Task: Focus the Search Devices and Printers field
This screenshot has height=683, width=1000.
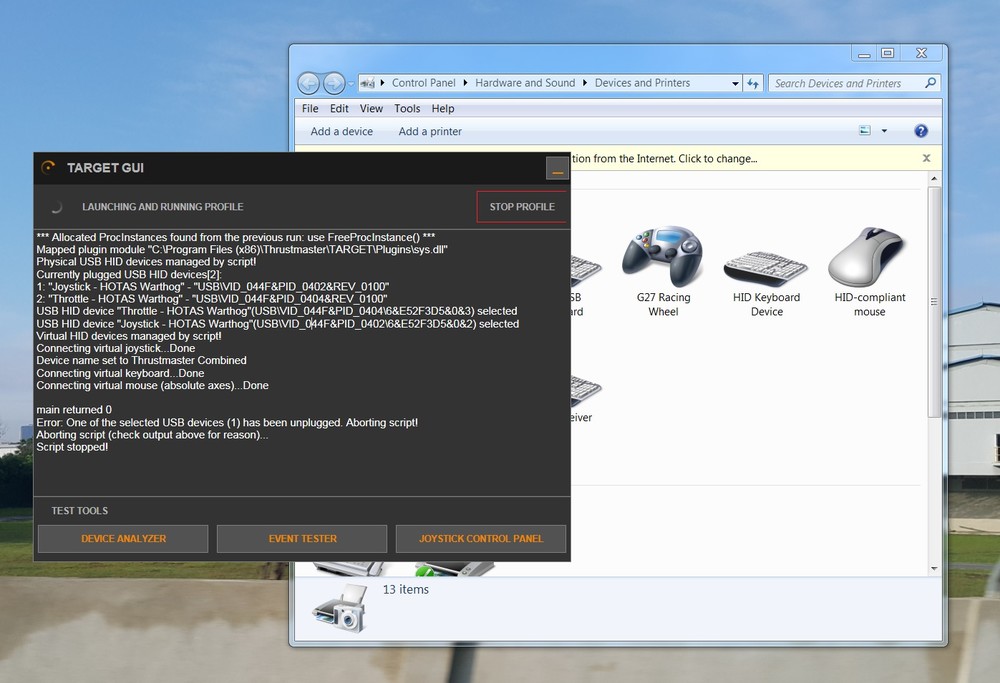Action: (855, 84)
